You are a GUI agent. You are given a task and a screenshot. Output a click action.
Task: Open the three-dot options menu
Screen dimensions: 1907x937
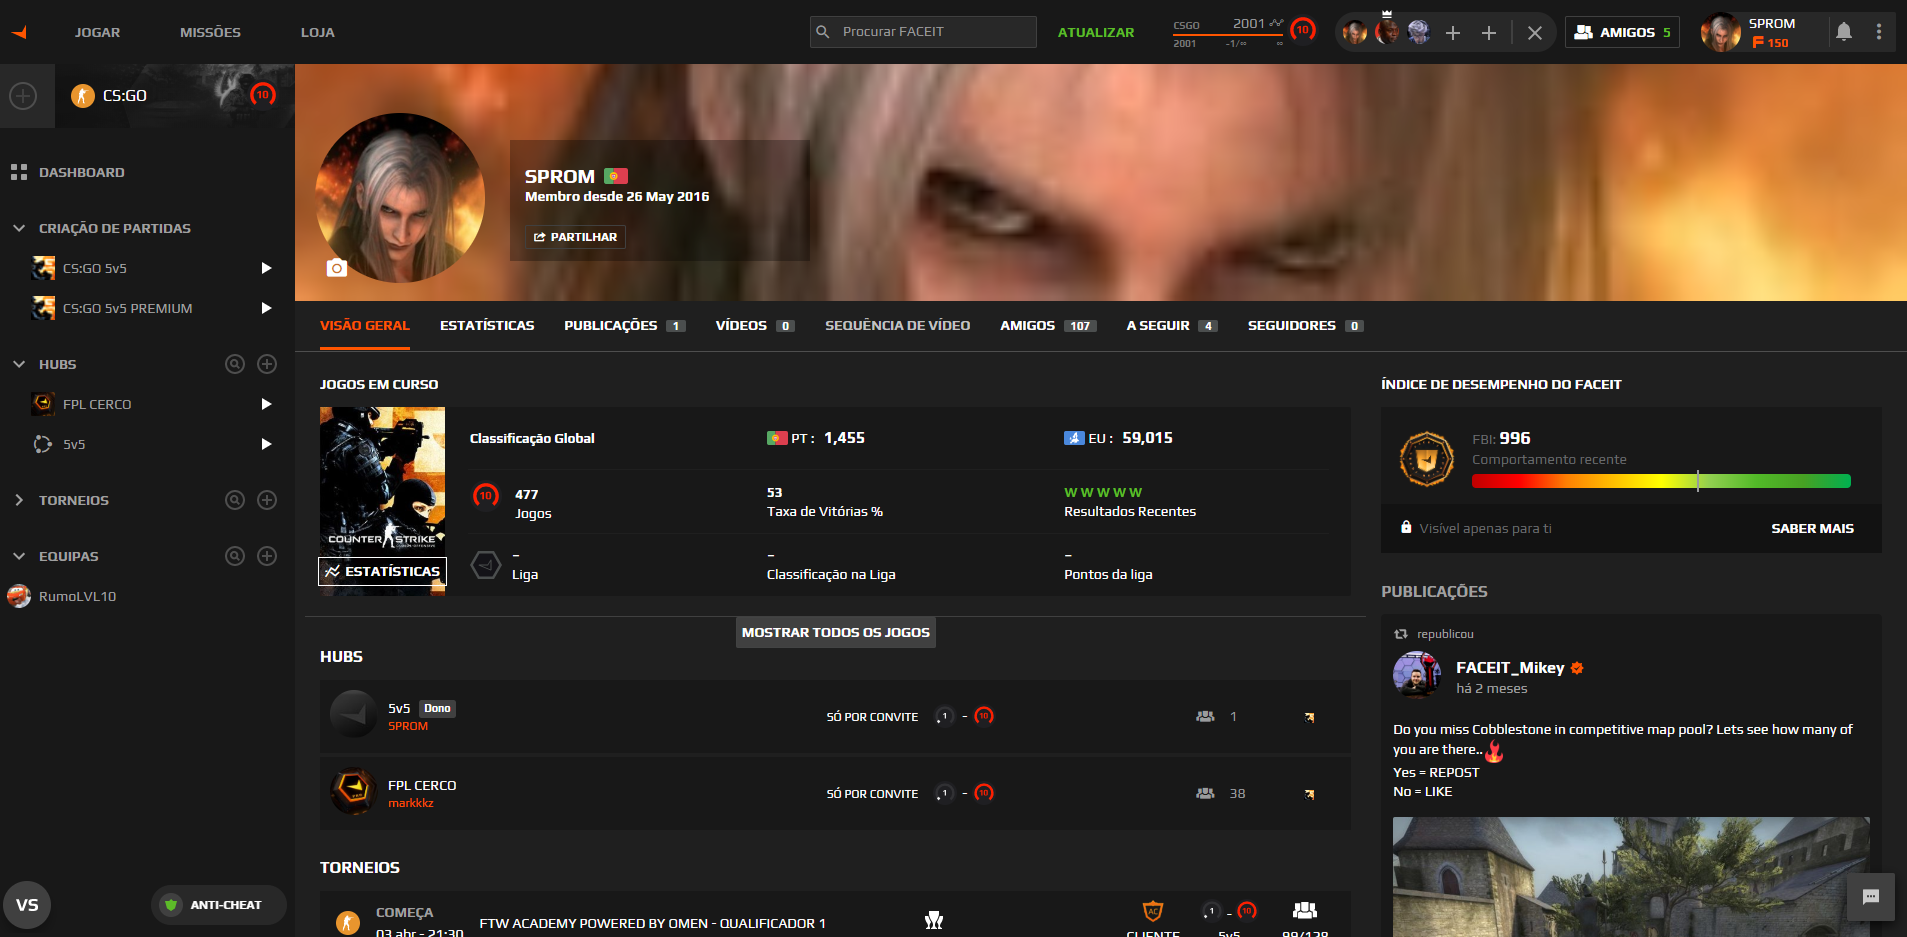point(1879,32)
